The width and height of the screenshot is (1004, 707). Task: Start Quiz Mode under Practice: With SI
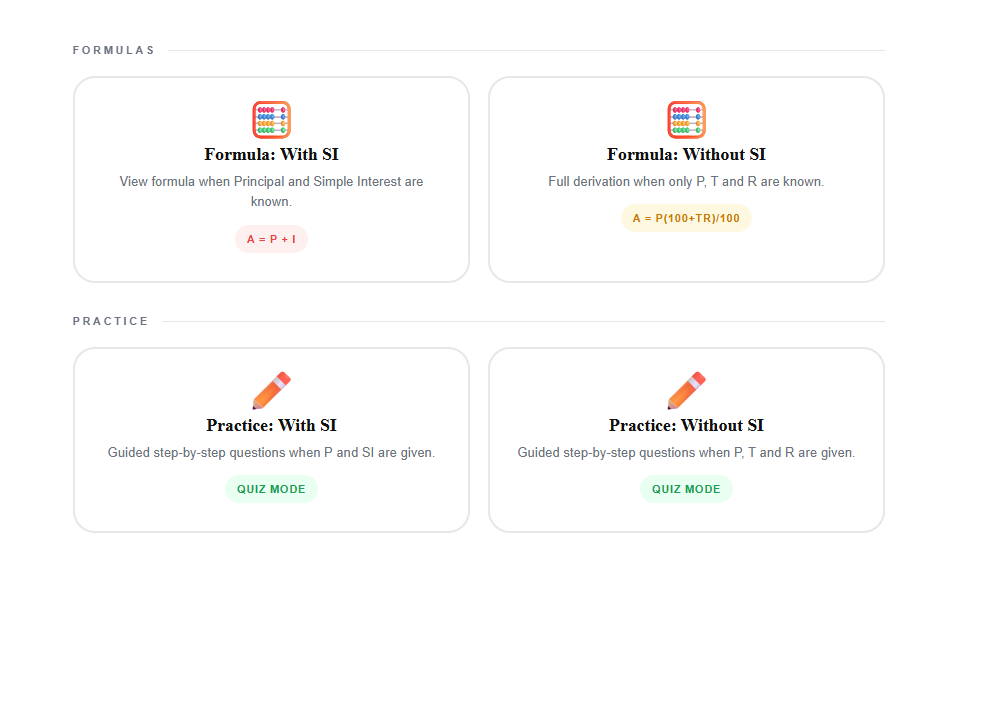271,489
